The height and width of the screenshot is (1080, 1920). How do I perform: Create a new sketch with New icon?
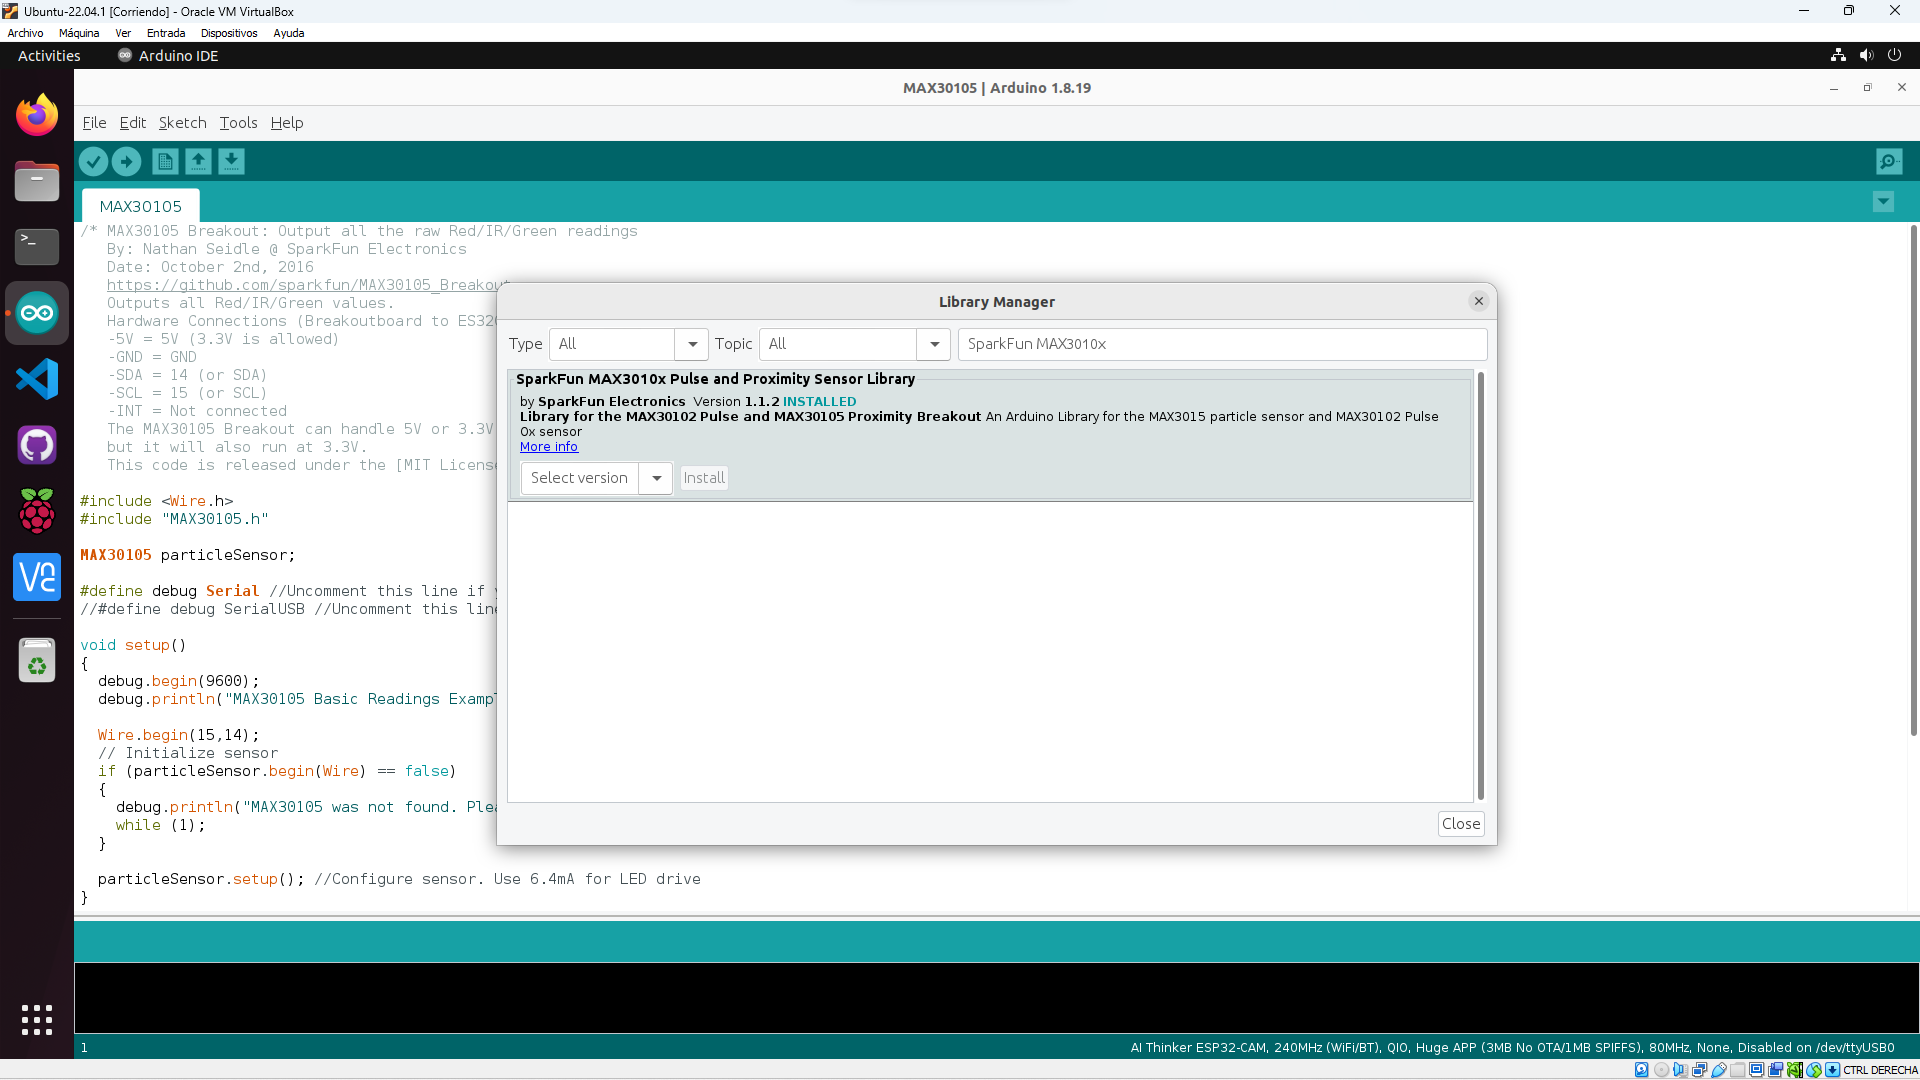pos(165,161)
